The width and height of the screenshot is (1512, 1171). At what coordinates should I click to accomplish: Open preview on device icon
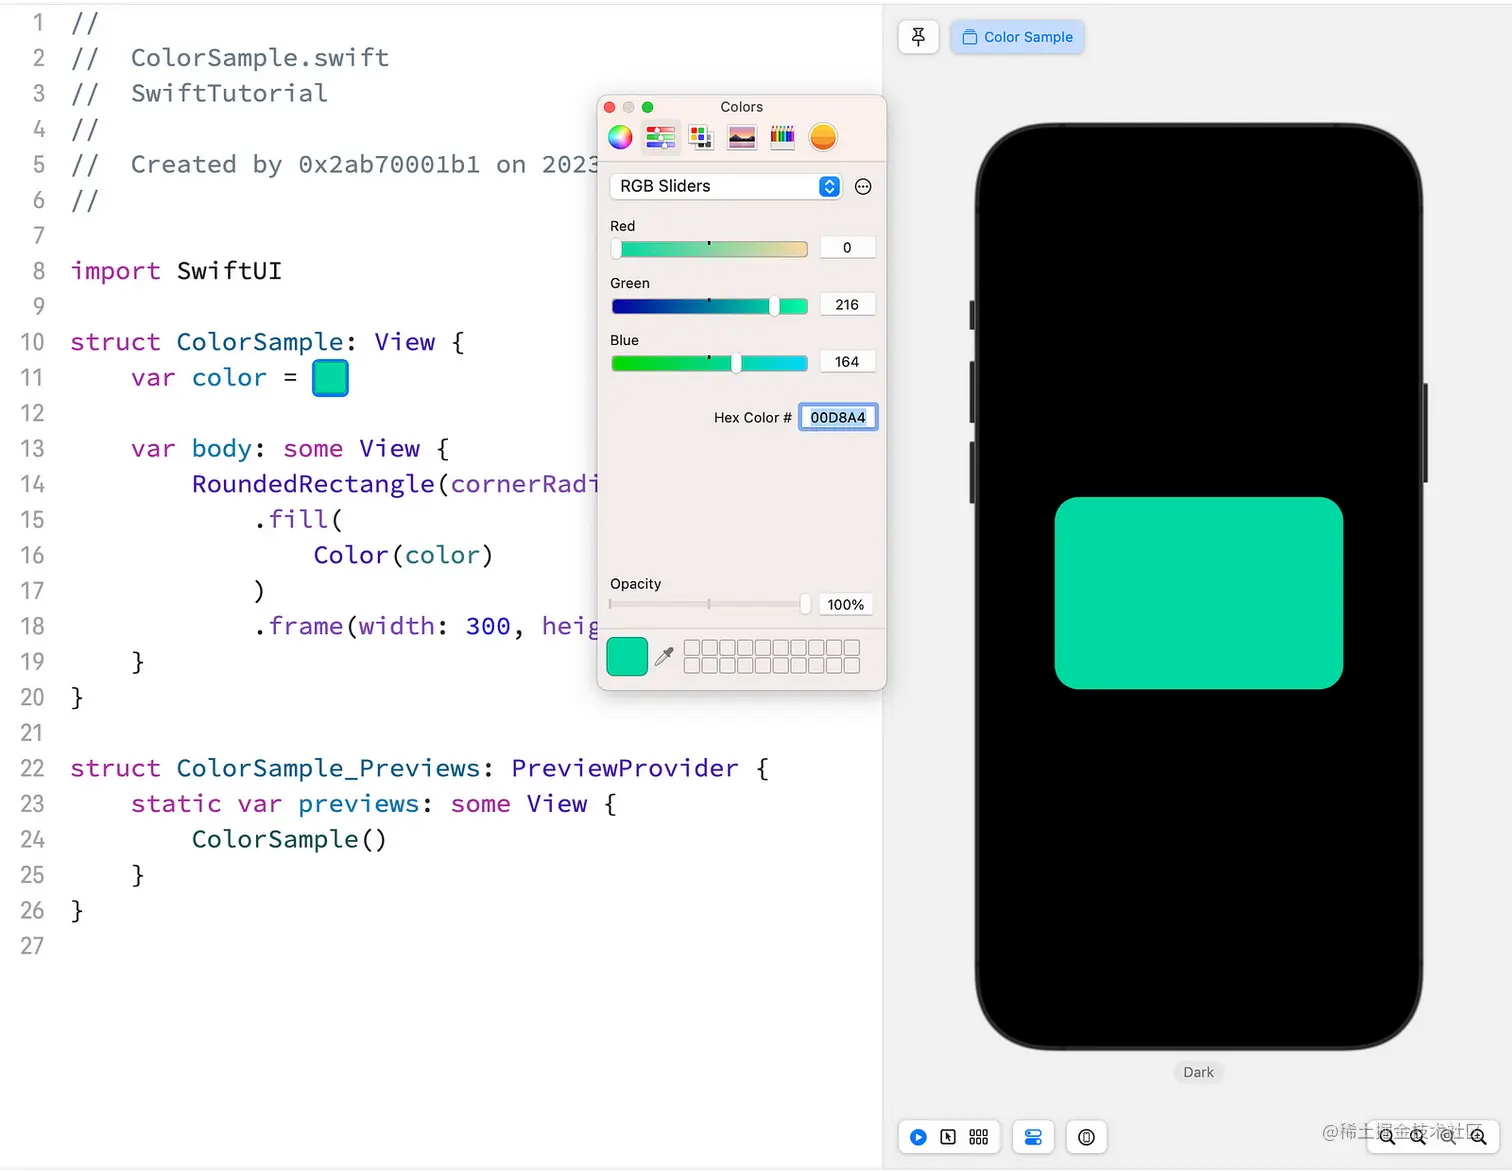(1087, 1137)
